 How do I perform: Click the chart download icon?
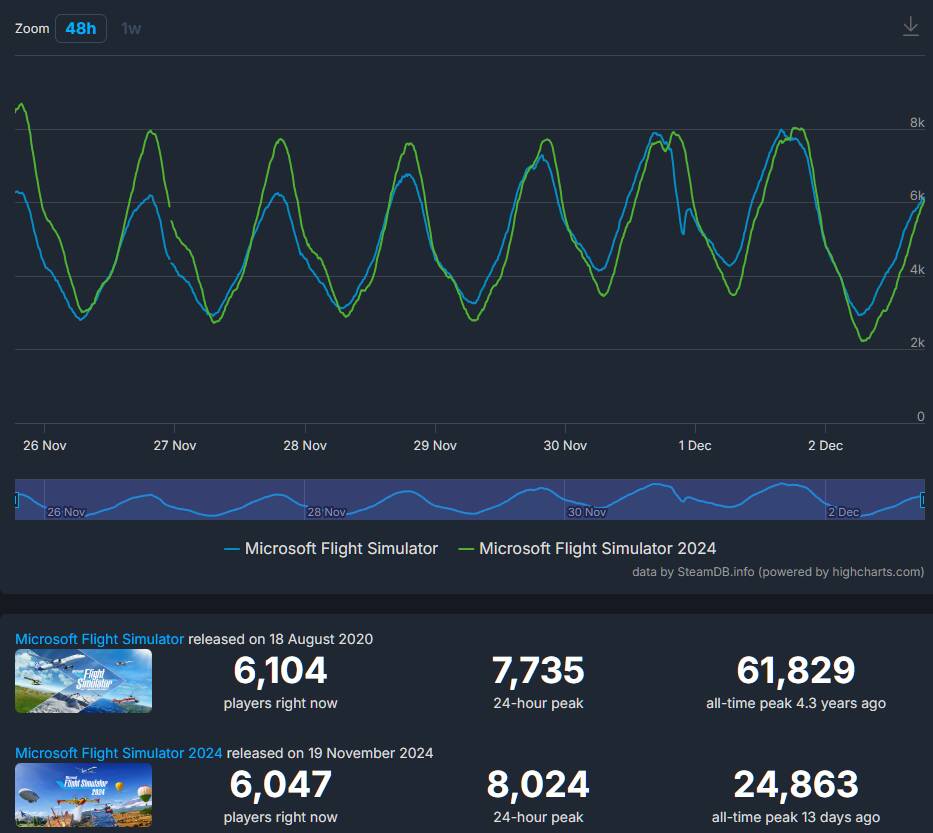pos(910,27)
